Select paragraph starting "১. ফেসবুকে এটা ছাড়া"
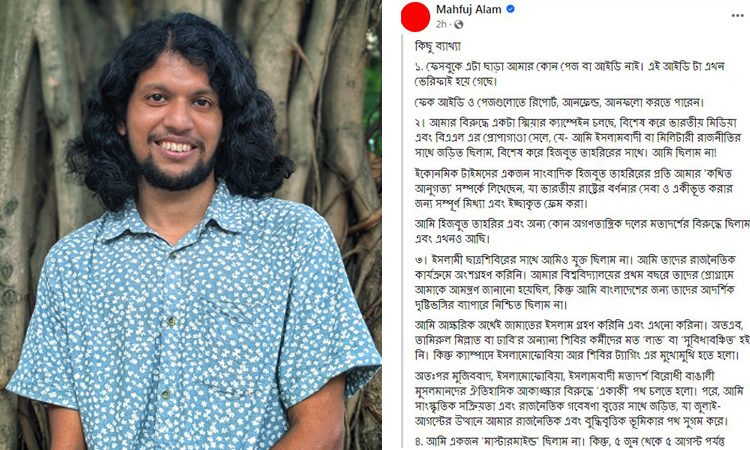Screen dimensions: 750x450 coord(569,73)
